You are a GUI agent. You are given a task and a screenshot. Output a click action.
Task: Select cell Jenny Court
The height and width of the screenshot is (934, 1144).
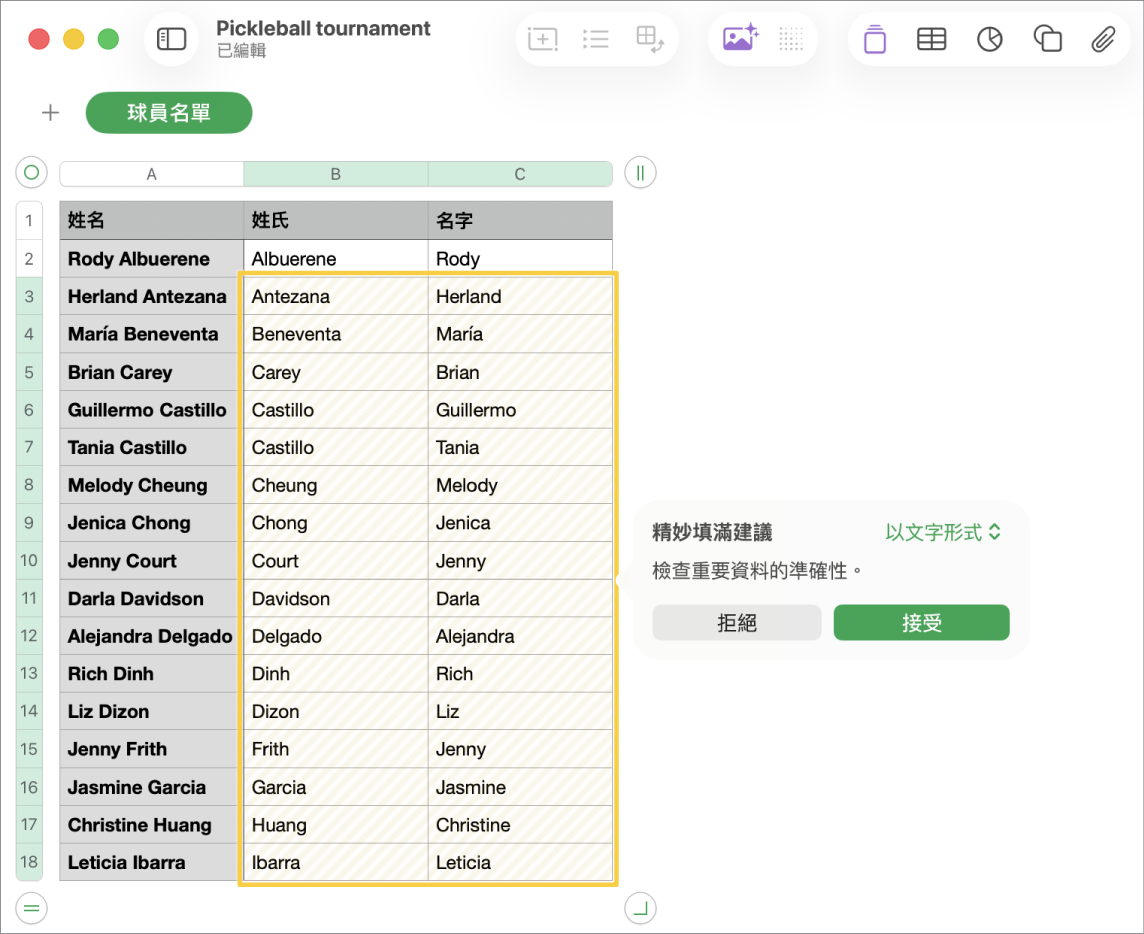tap(151, 560)
